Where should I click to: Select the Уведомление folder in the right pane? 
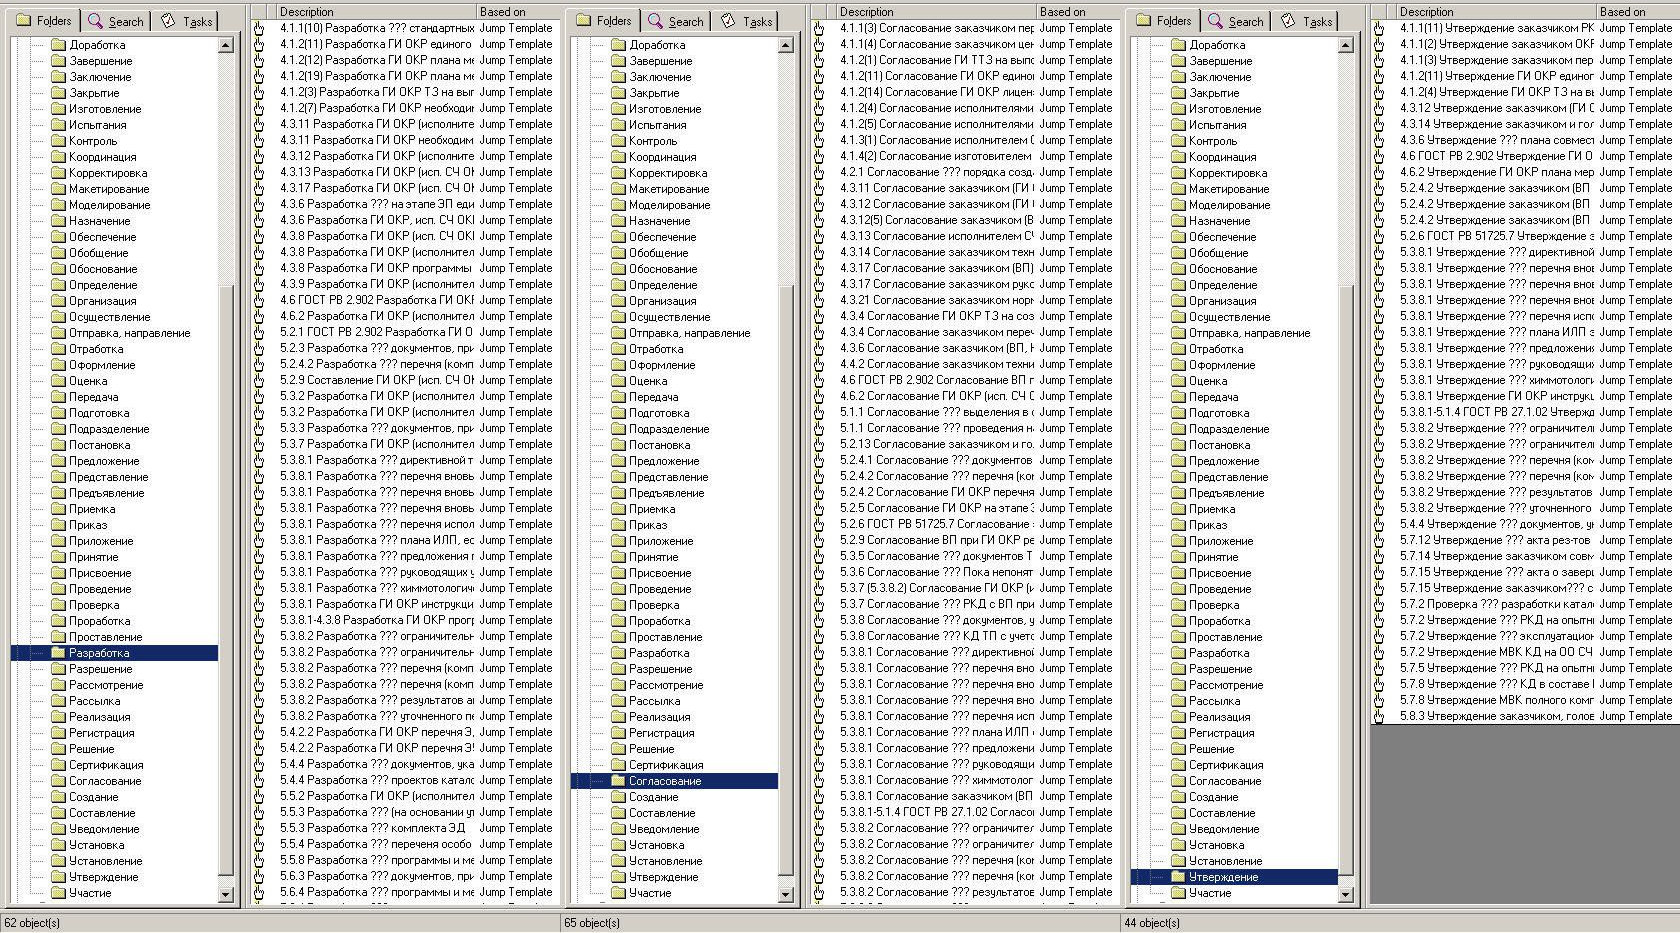pos(1224,829)
